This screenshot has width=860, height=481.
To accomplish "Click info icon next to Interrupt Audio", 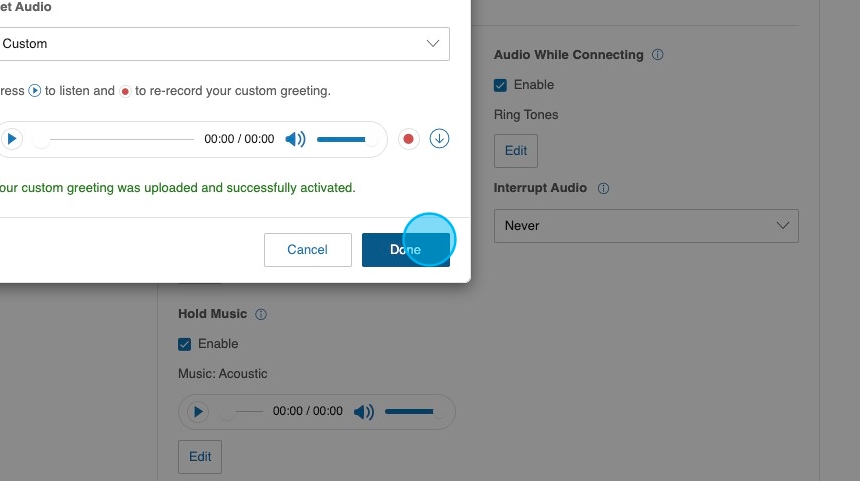I will pyautogui.click(x=603, y=188).
